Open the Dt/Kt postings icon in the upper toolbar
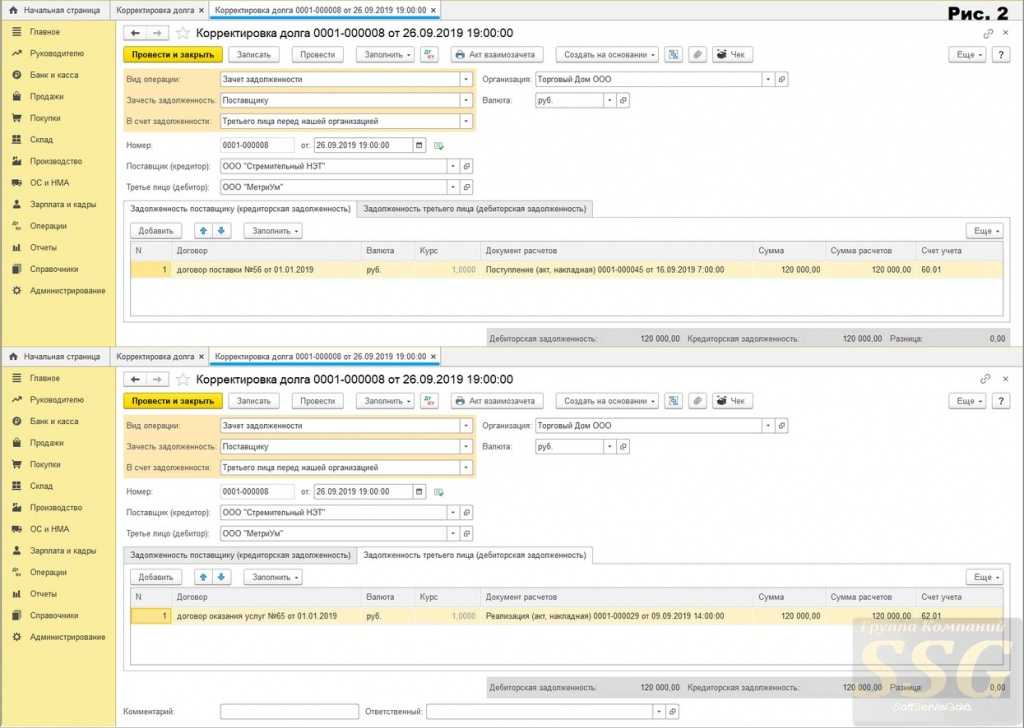The image size is (1024, 728). (x=430, y=55)
